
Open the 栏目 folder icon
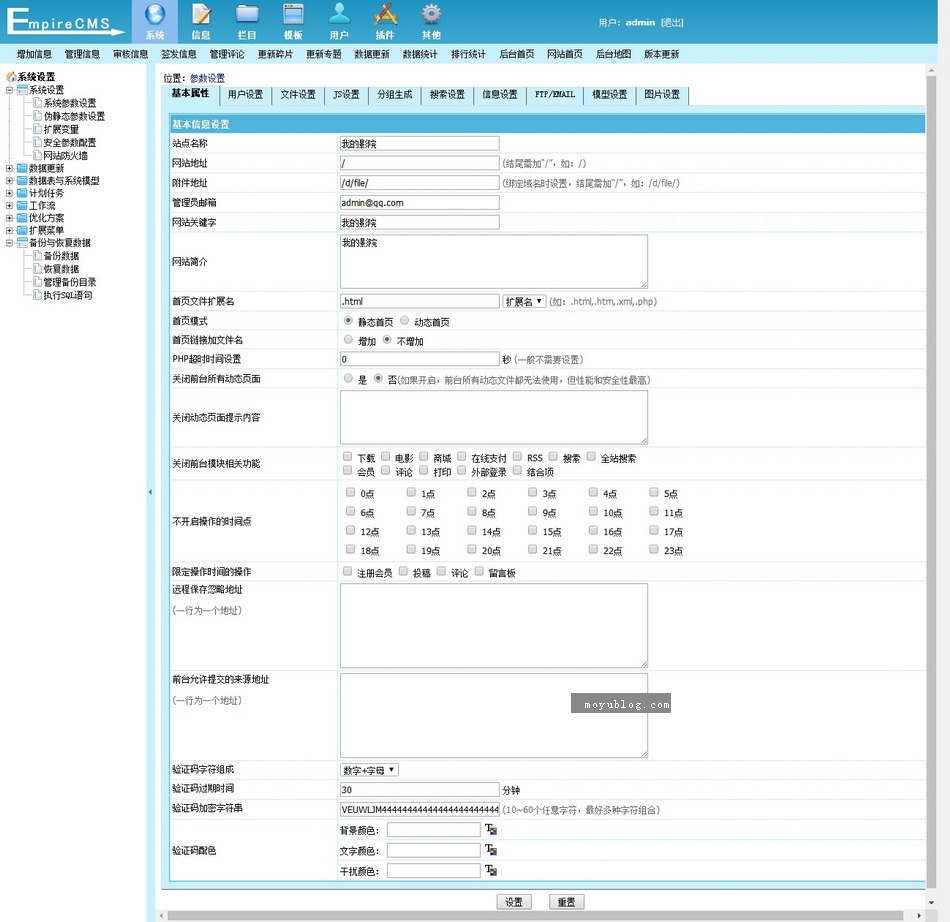tap(247, 15)
